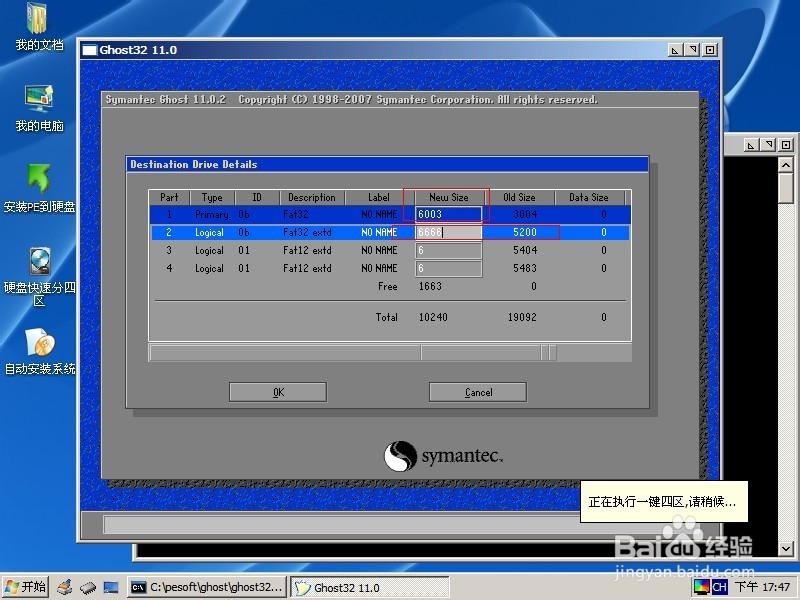Click Total old size value 19092
Image resolution: width=800 pixels, height=600 pixels.
[522, 317]
